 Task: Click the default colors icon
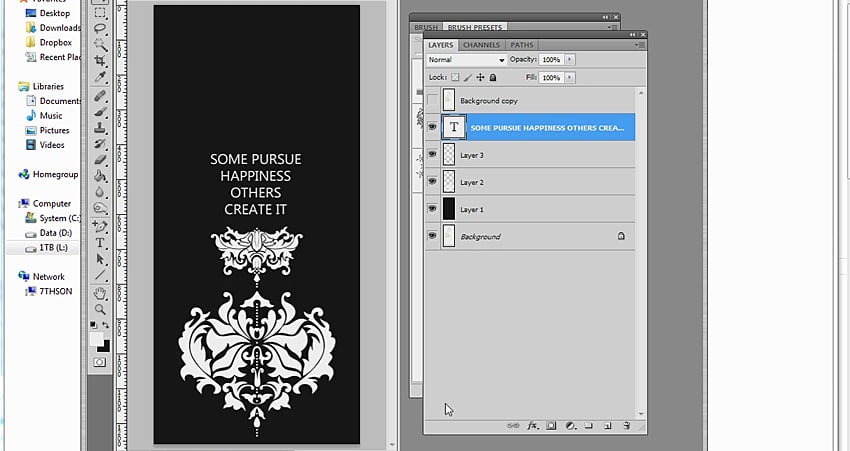pos(94,325)
